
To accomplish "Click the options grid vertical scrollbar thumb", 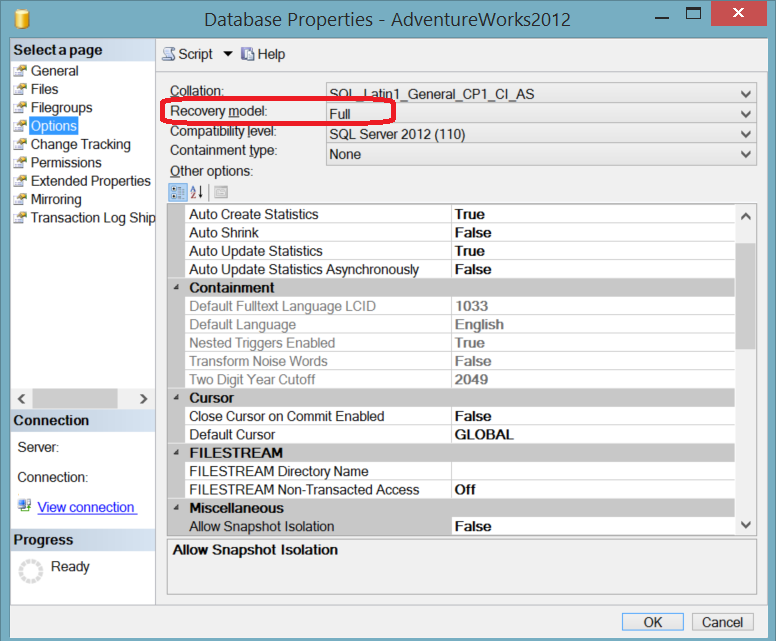I will [x=745, y=296].
